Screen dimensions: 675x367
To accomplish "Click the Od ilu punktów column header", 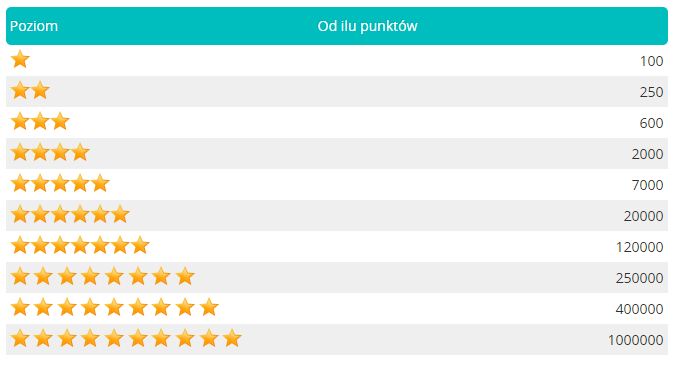I will click(368, 26).
